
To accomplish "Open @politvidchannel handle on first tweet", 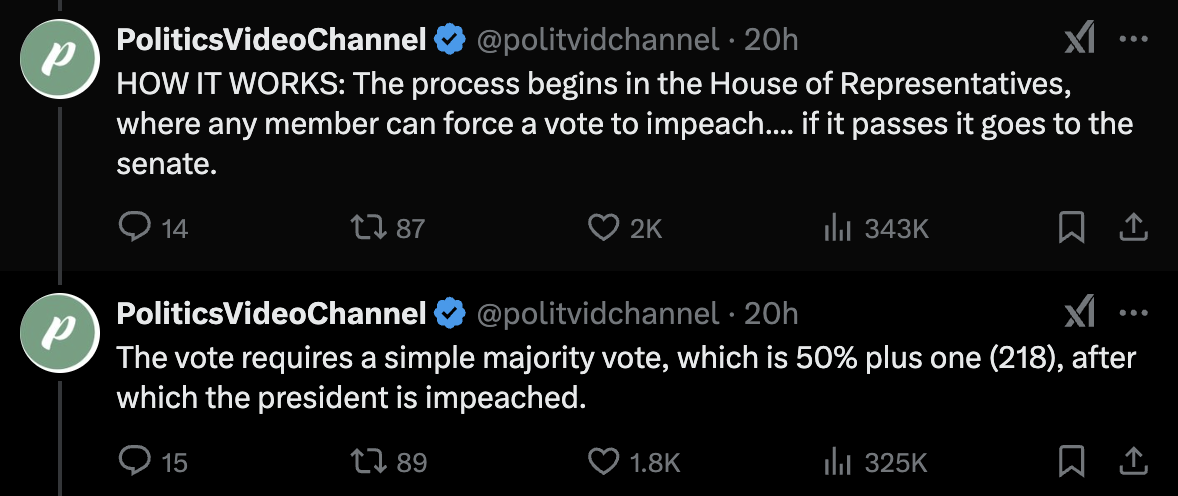I will 598,40.
